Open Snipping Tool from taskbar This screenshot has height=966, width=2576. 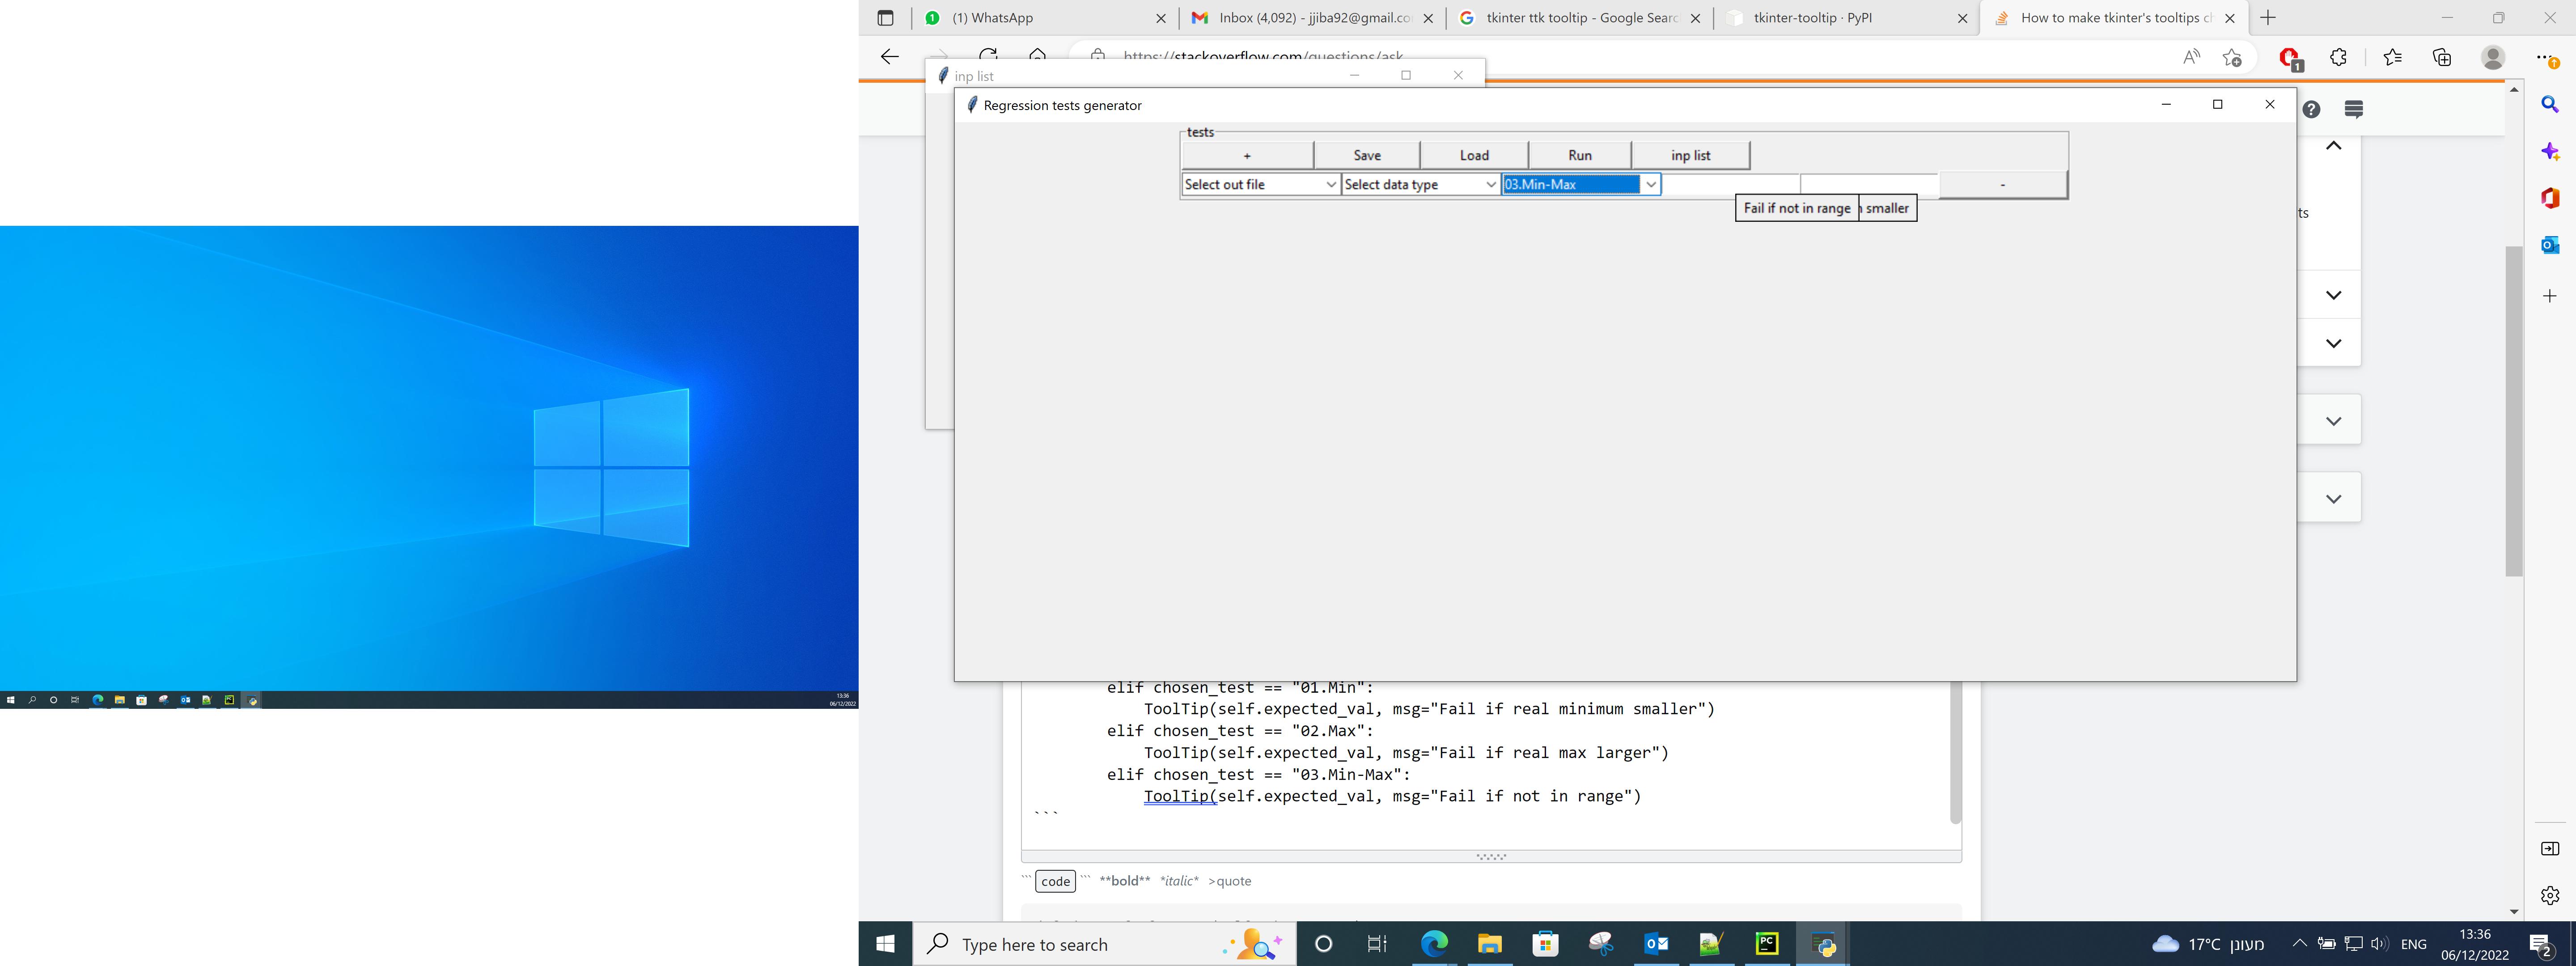[x=1601, y=944]
